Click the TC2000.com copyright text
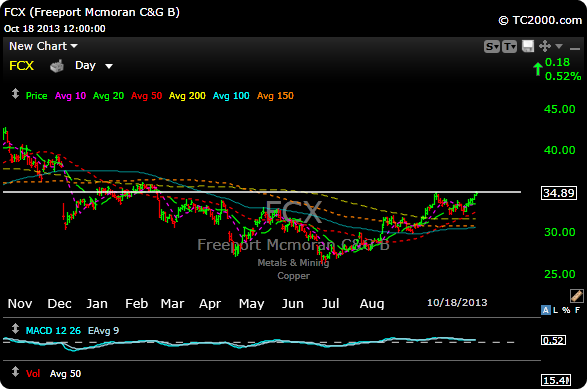The width and height of the screenshot is (587, 389). (x=540, y=20)
